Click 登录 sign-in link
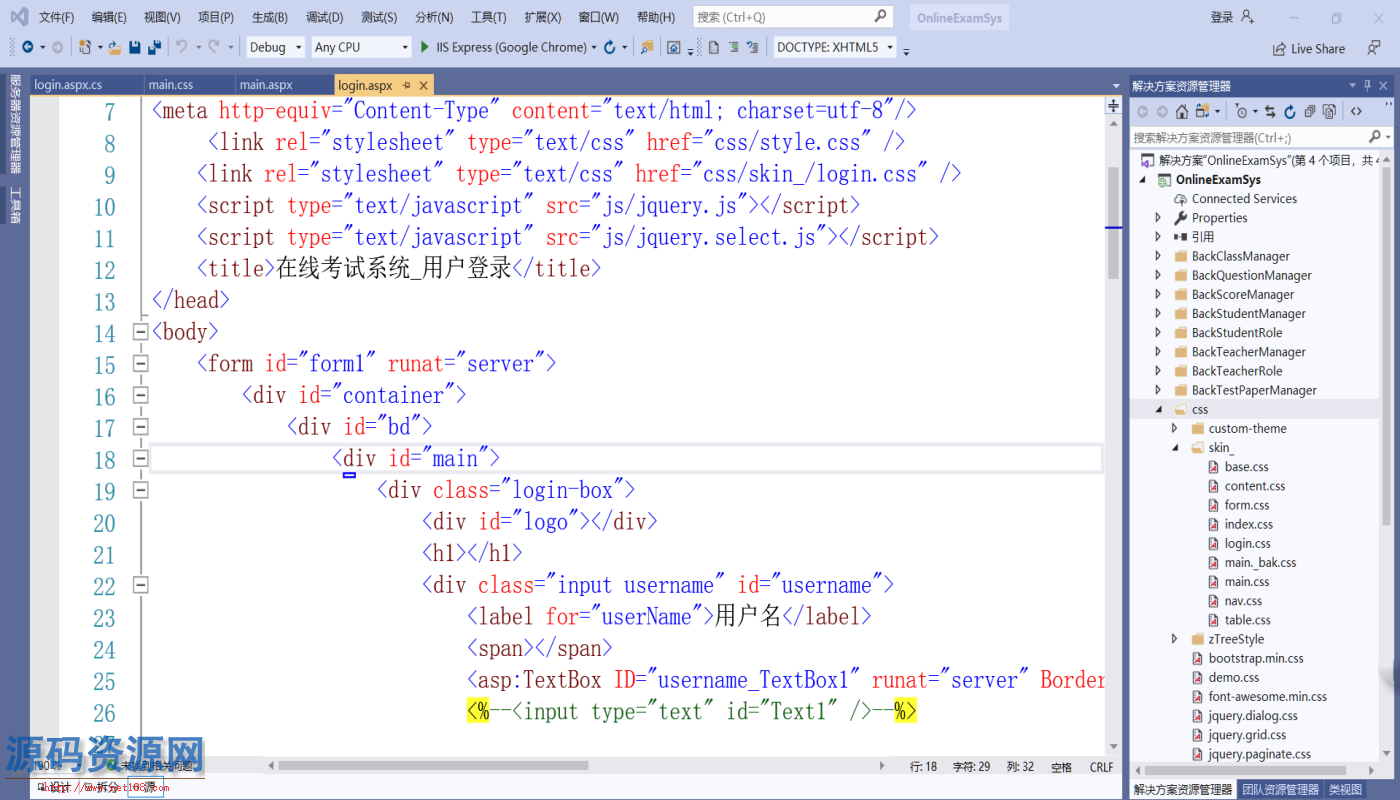 1222,17
